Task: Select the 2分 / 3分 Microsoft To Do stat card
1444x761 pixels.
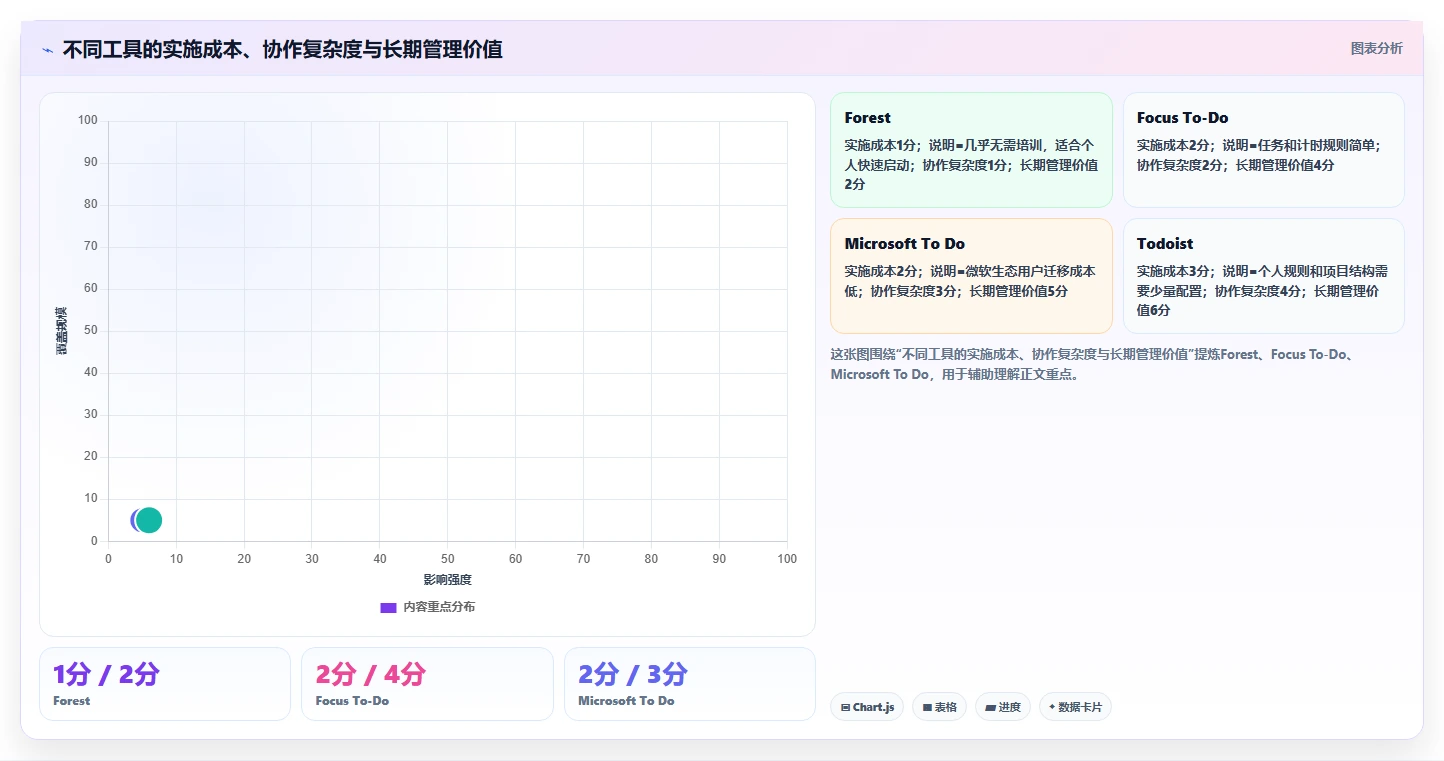Action: tap(690, 684)
